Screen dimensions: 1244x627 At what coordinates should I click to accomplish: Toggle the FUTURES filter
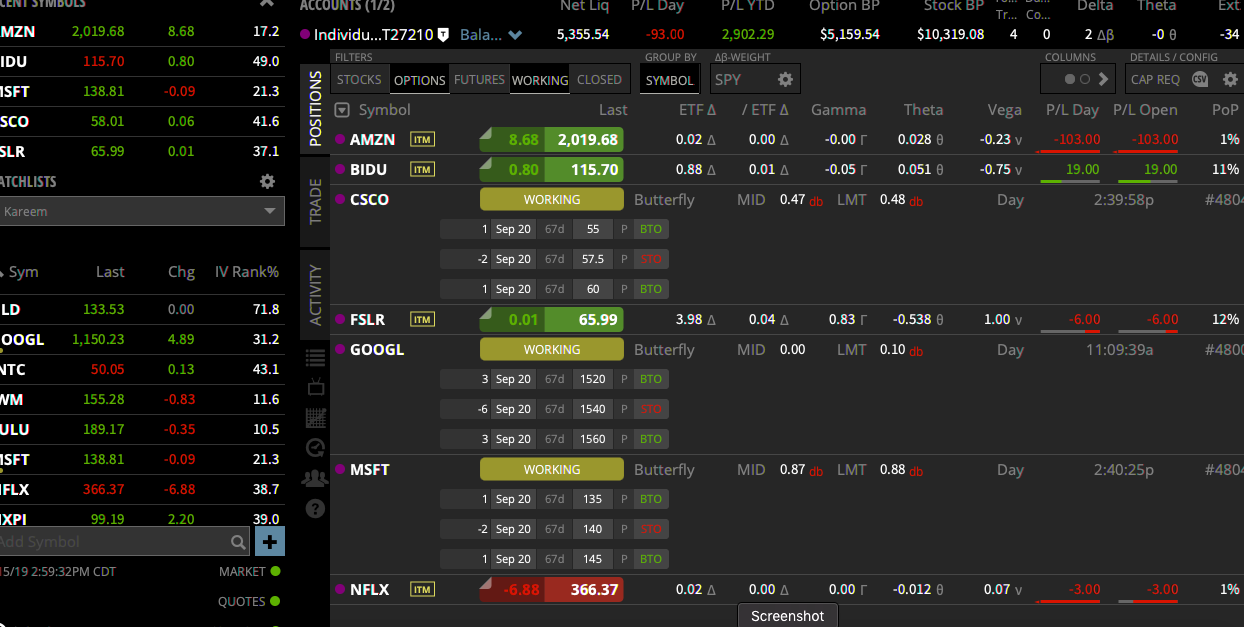[x=479, y=80]
